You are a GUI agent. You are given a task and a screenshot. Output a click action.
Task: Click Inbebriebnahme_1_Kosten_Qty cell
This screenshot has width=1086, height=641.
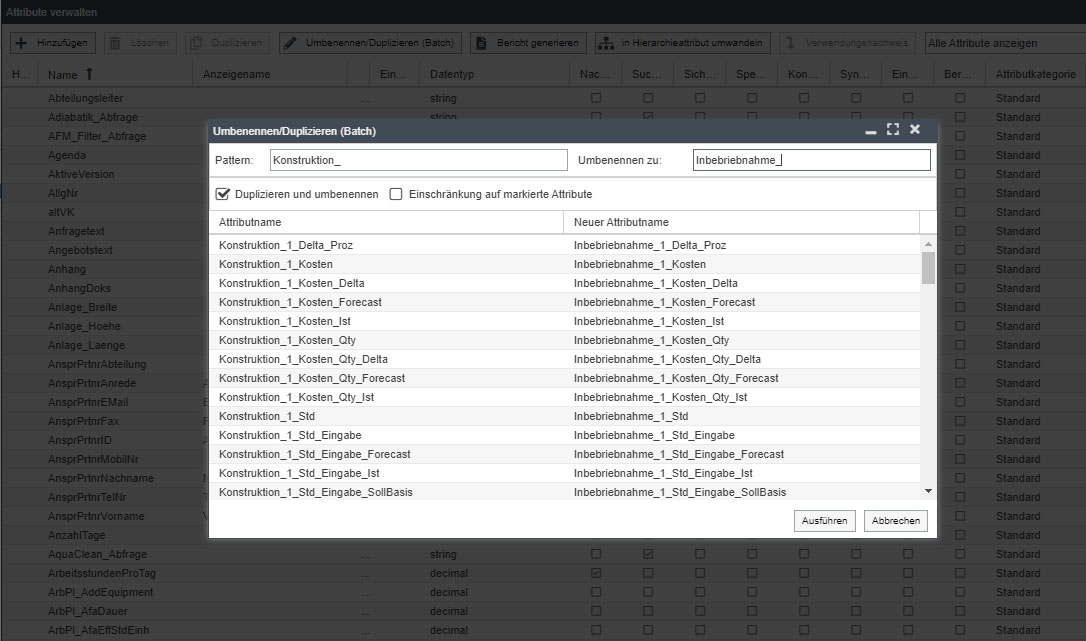point(742,340)
